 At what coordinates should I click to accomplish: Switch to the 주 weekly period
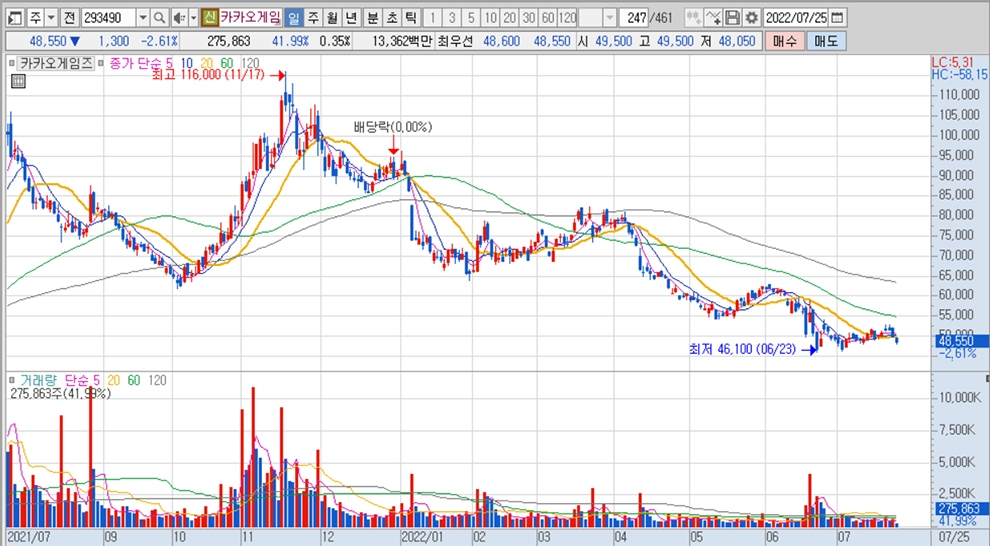click(313, 18)
